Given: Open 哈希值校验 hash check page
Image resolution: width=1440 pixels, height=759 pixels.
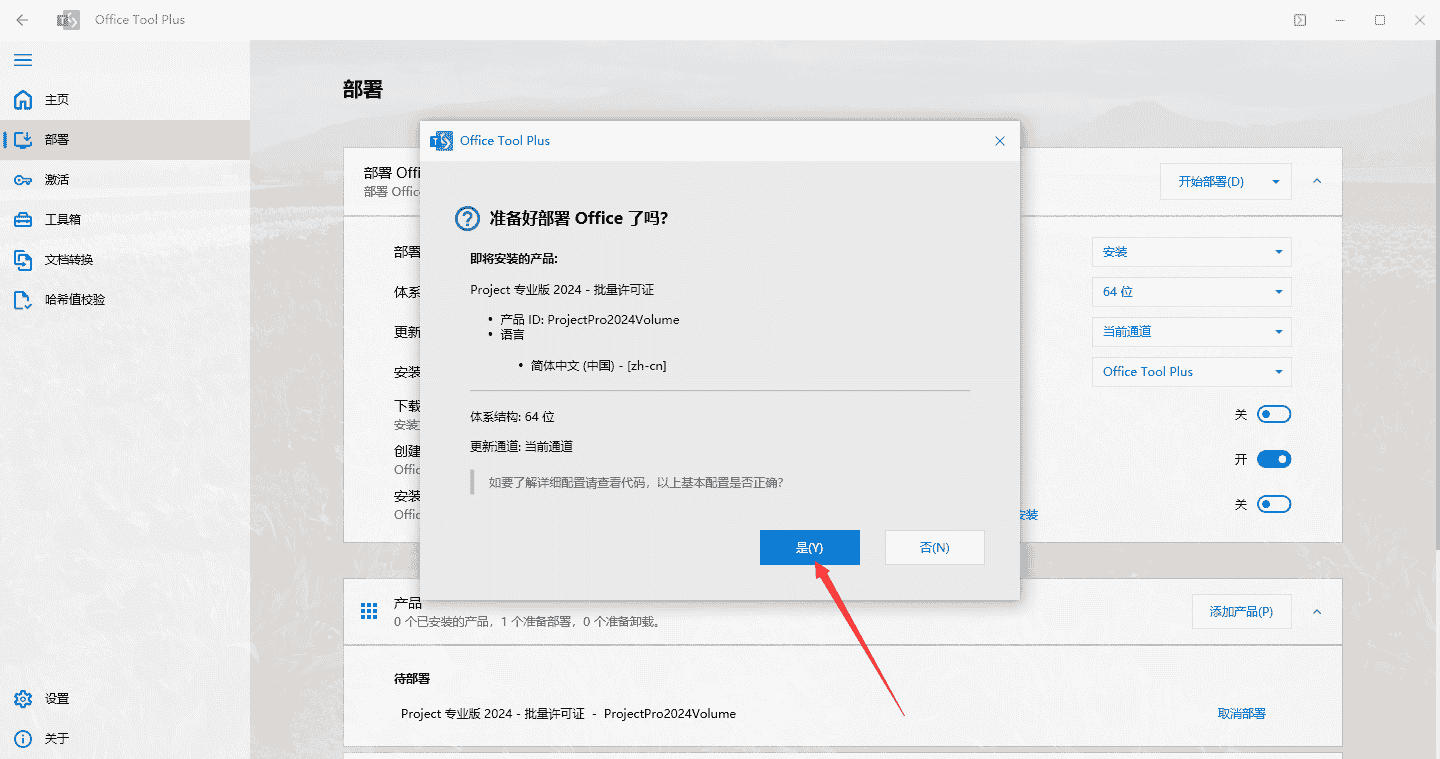Looking at the screenshot, I should click(x=125, y=300).
